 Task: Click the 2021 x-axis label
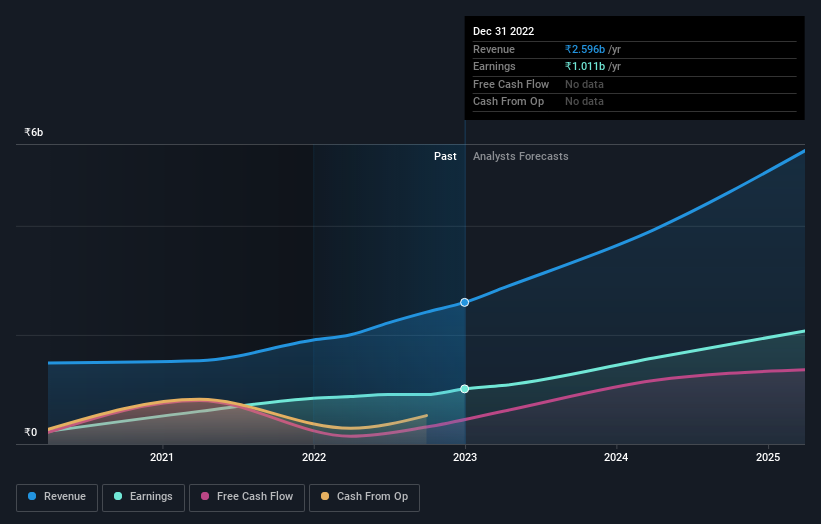162,457
